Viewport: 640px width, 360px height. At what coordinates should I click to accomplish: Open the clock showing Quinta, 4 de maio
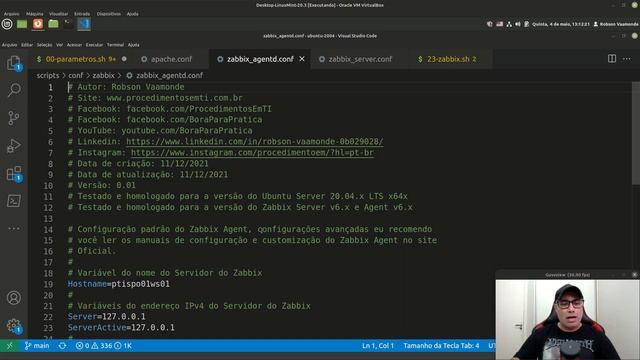[560, 24]
